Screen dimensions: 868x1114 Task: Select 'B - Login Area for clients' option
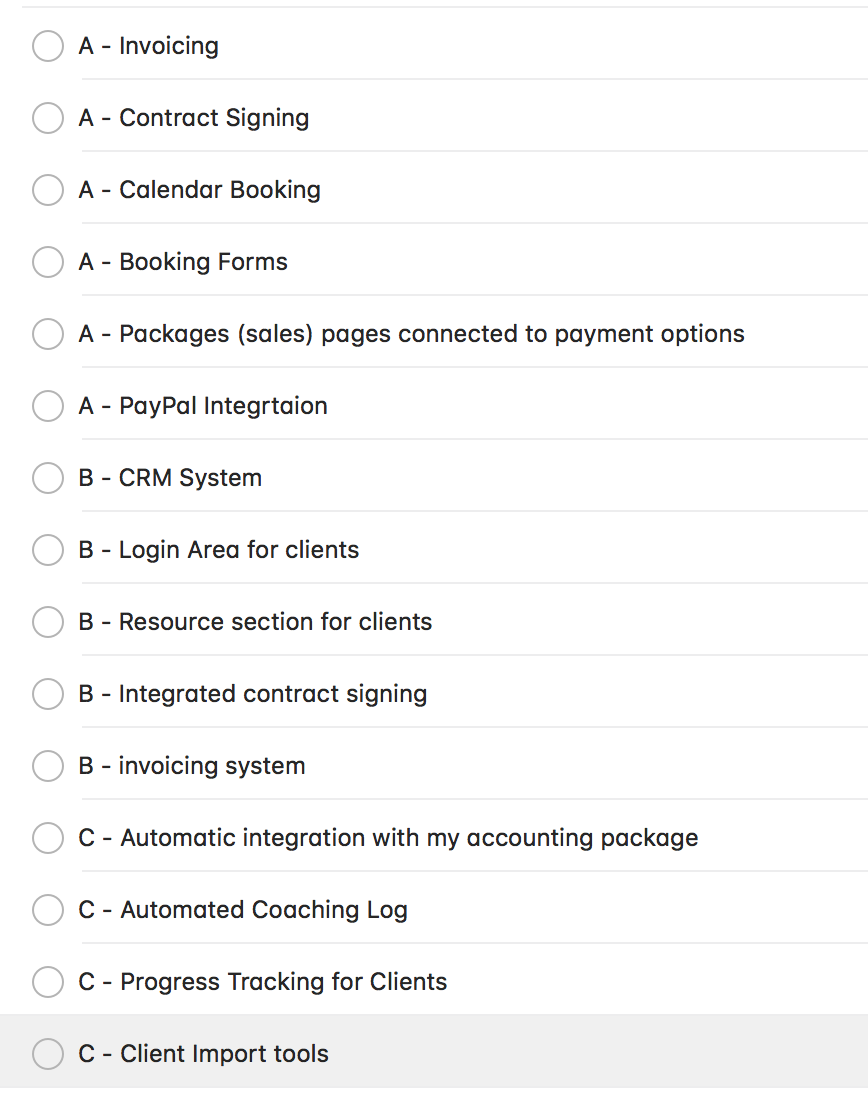tap(48, 550)
